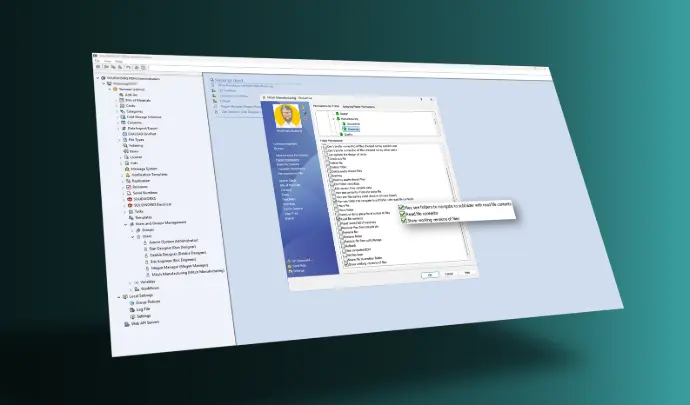690x405 pixels.
Task: Enable the Rename file permission
Action: pos(341,232)
